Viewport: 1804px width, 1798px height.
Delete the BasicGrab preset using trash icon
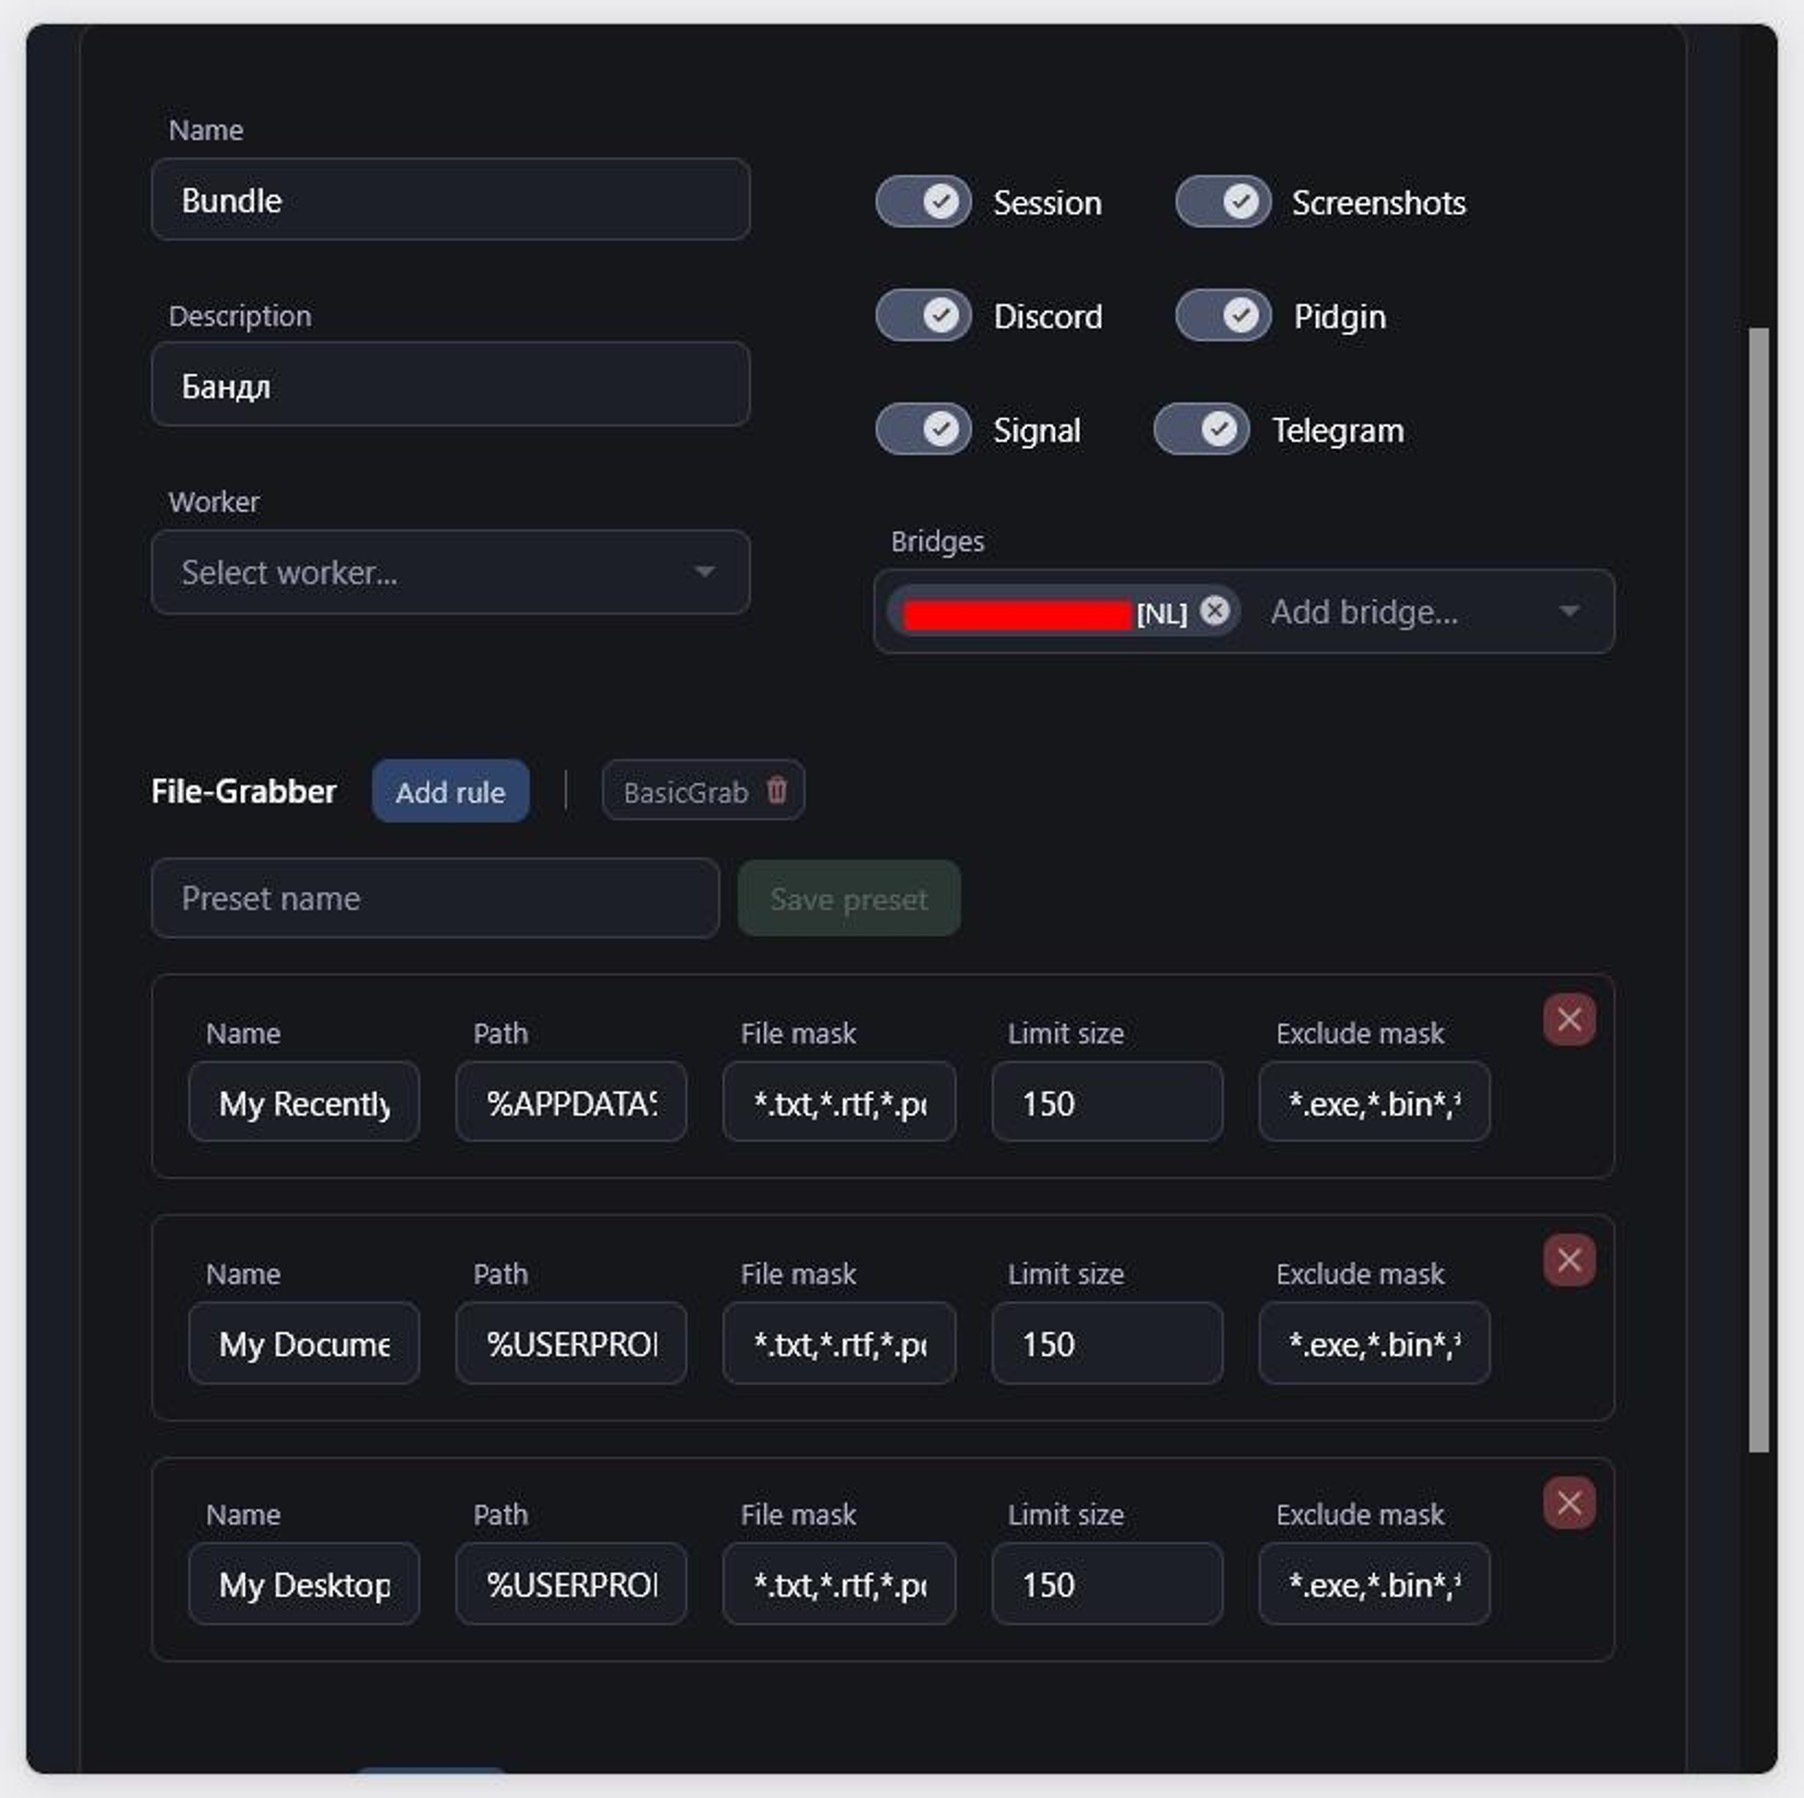(776, 791)
